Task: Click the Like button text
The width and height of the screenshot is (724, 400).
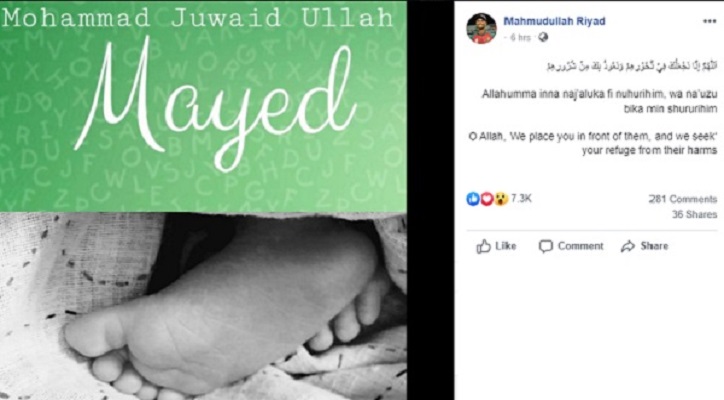Action: (x=506, y=246)
